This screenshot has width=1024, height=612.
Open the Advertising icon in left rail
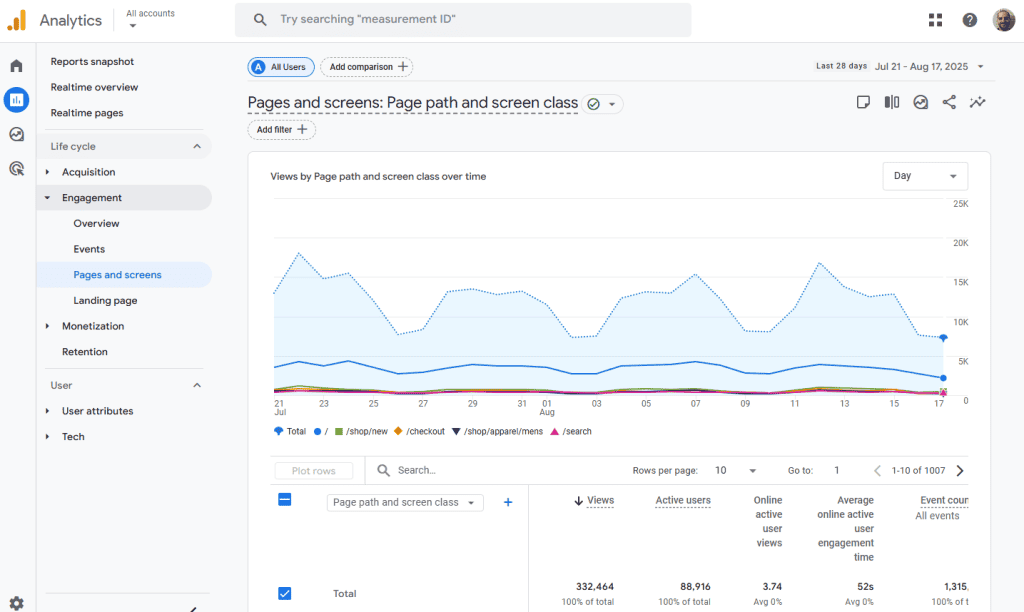click(16, 168)
